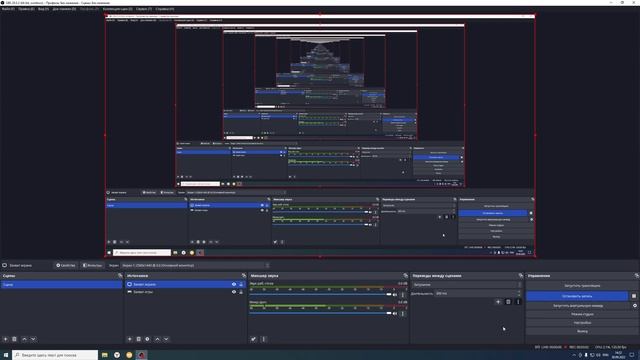Viewport: 640px width, 360px height.
Task: Adjust the desktop audio volume slider
Action: [320, 294]
